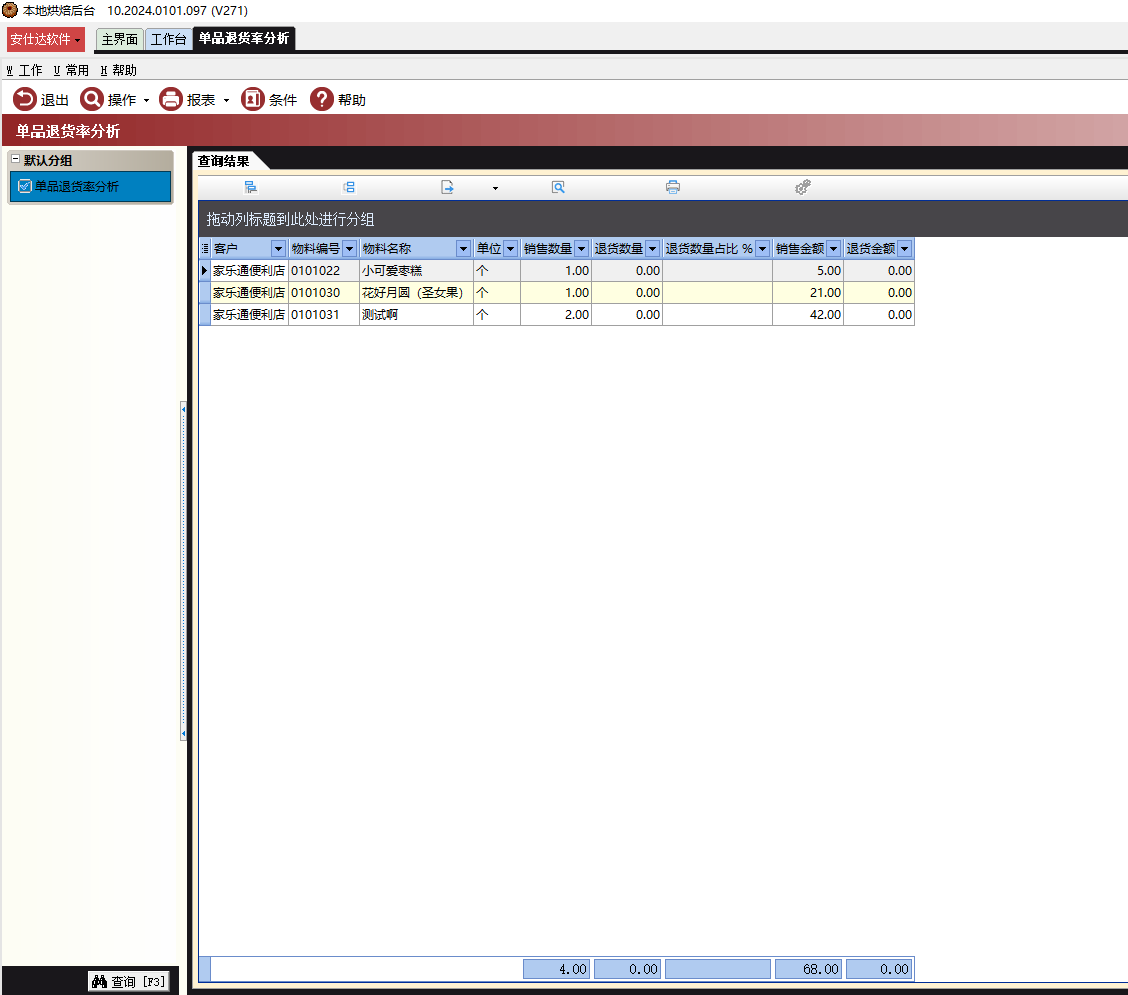Viewport: 1128px width, 995px height.
Task: Open the 条件 conditions icon
Action: coord(253,99)
